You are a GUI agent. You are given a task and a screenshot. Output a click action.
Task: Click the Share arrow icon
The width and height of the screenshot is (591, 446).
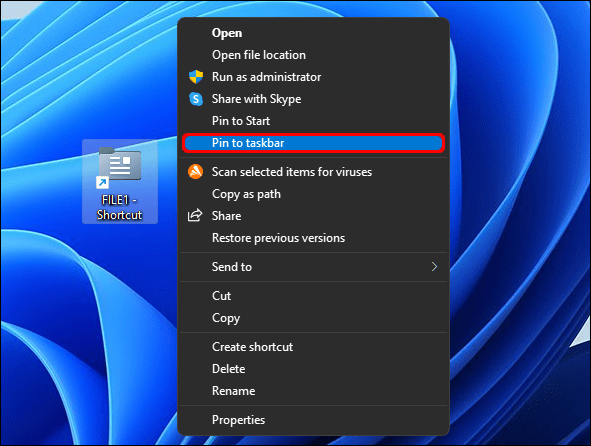click(x=195, y=216)
